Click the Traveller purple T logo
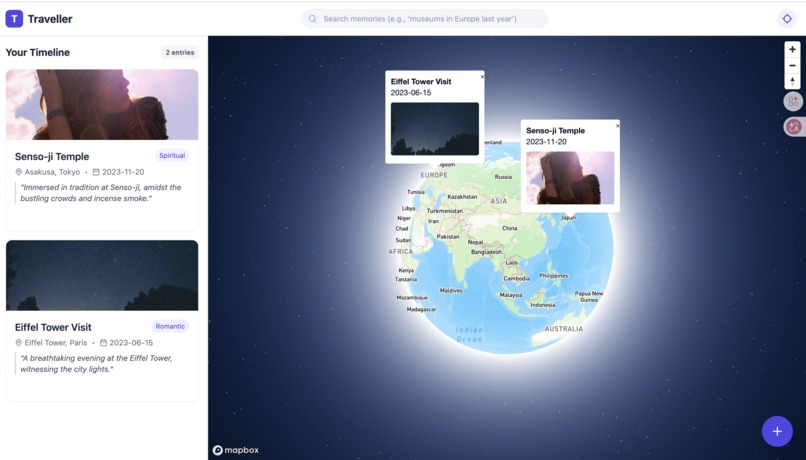806x460 pixels. pos(14,19)
